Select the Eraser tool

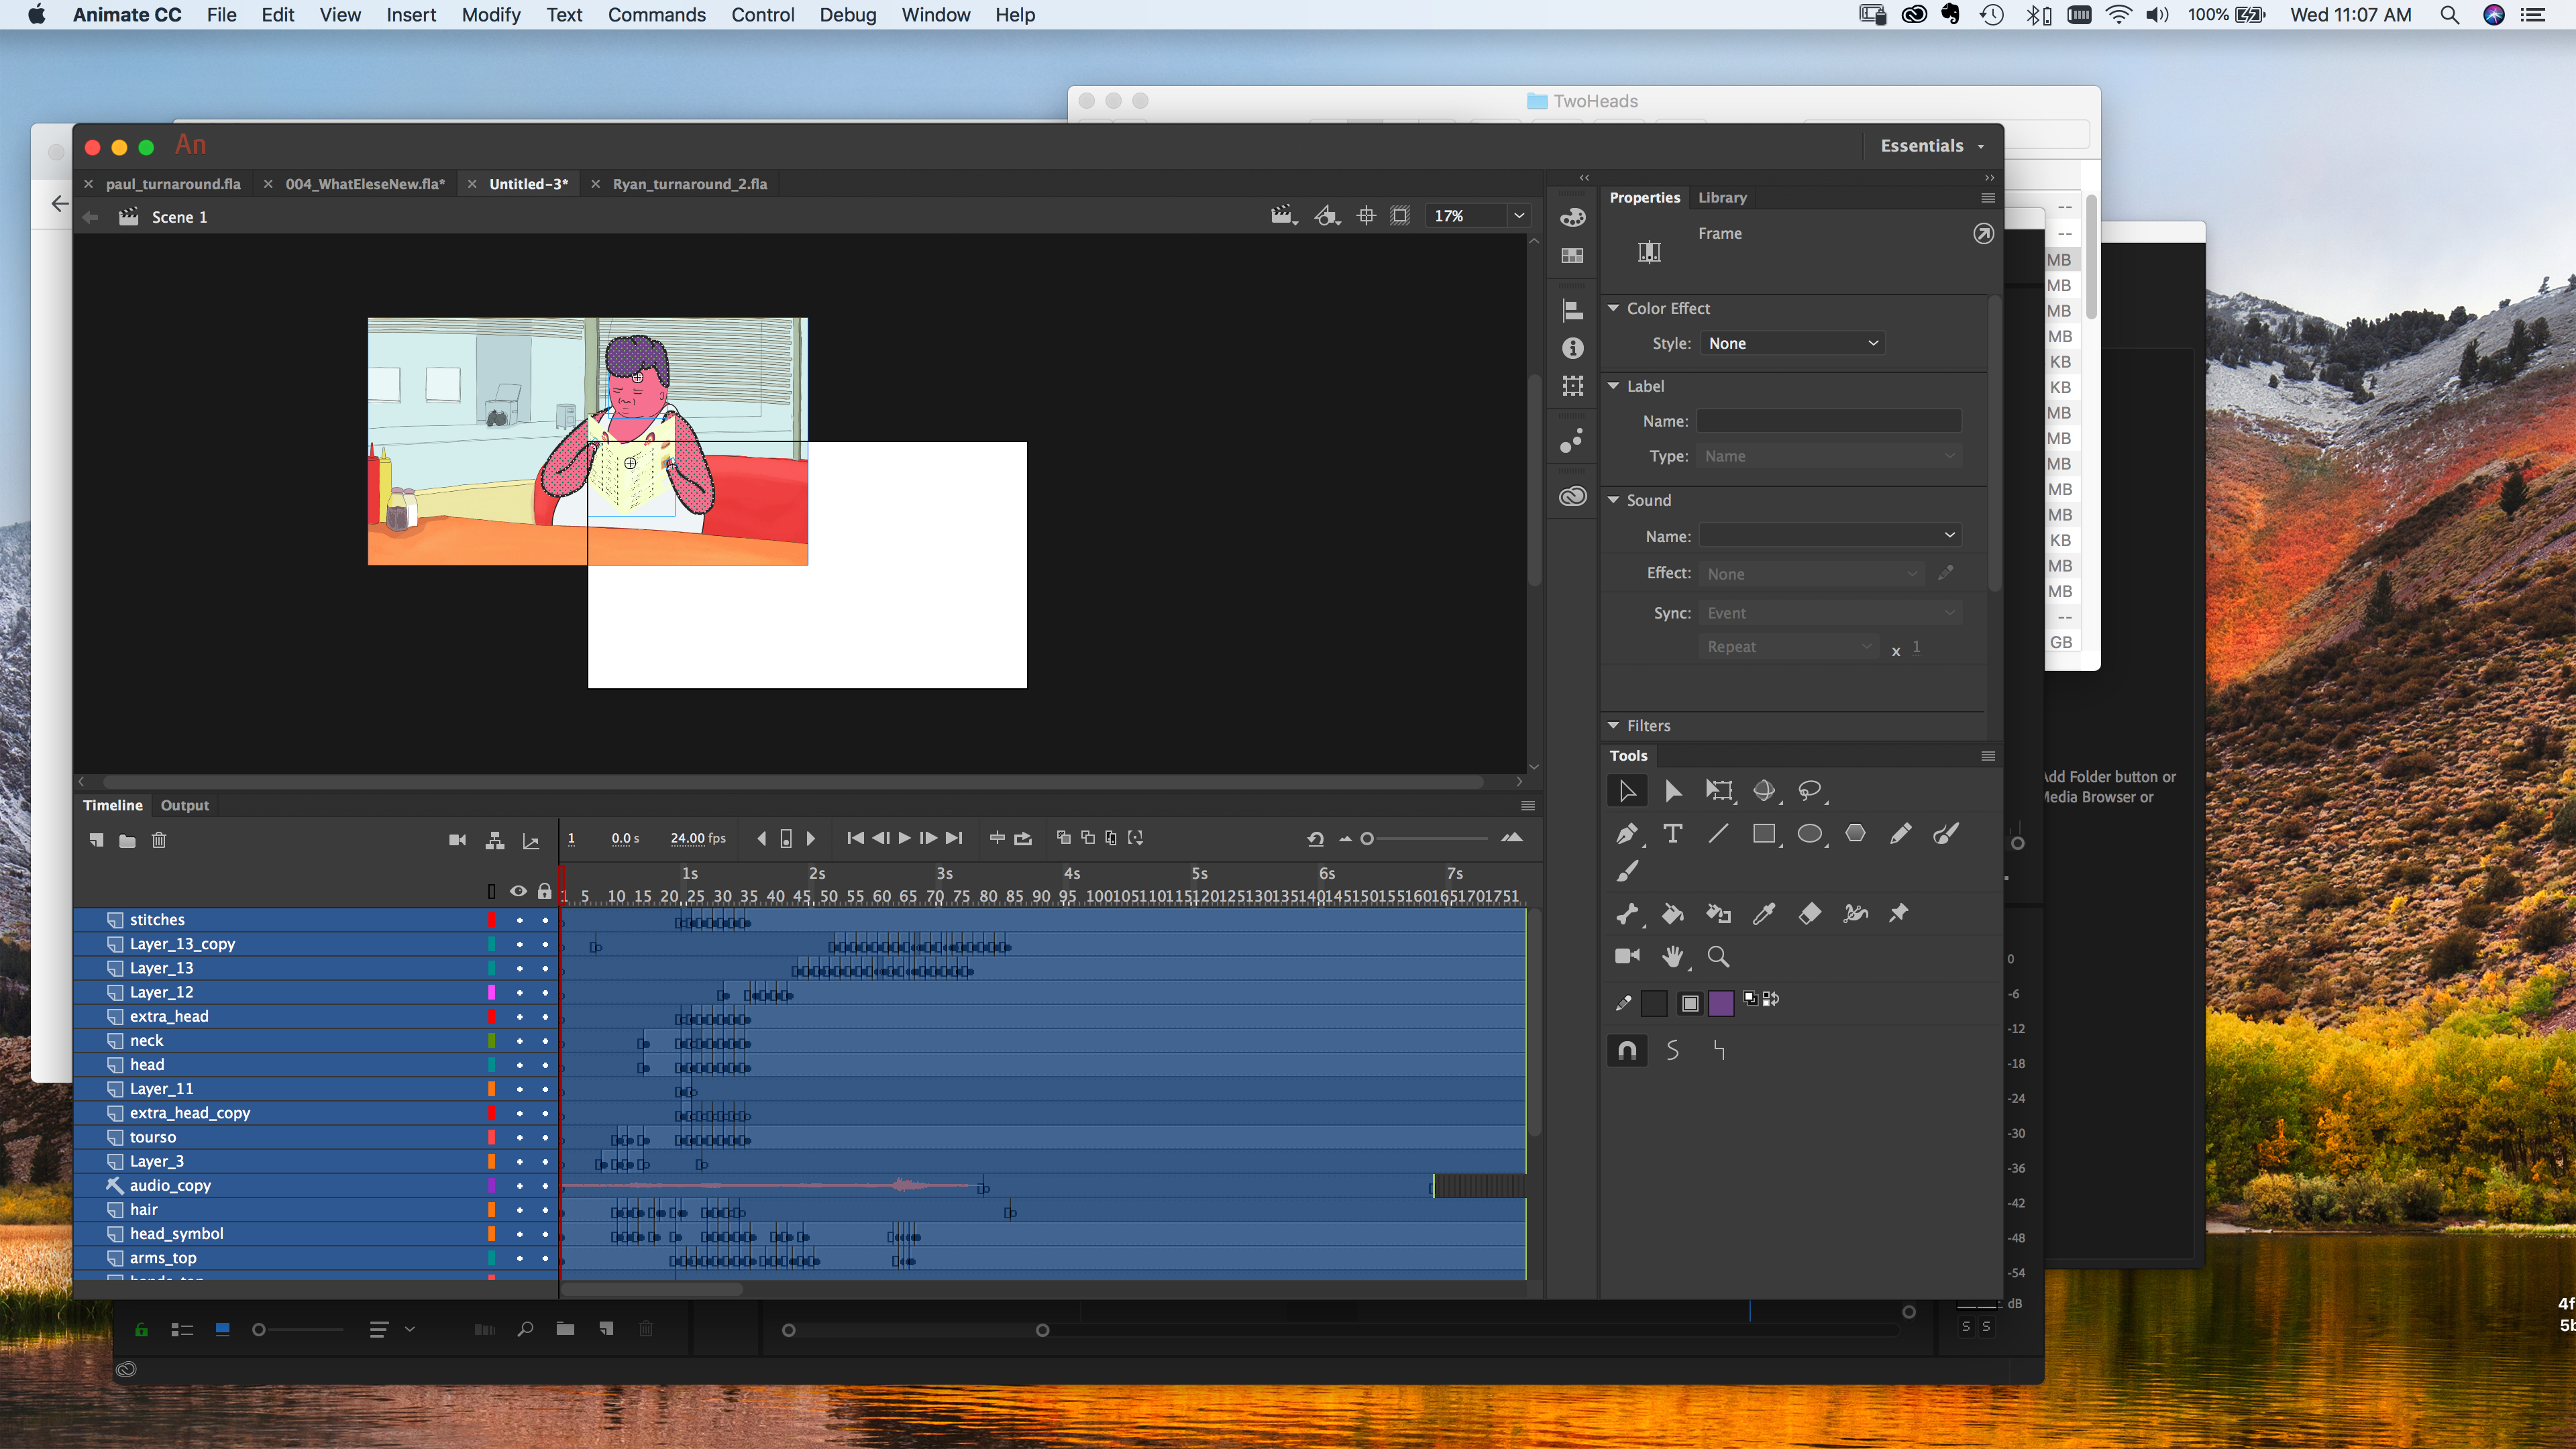point(1809,913)
